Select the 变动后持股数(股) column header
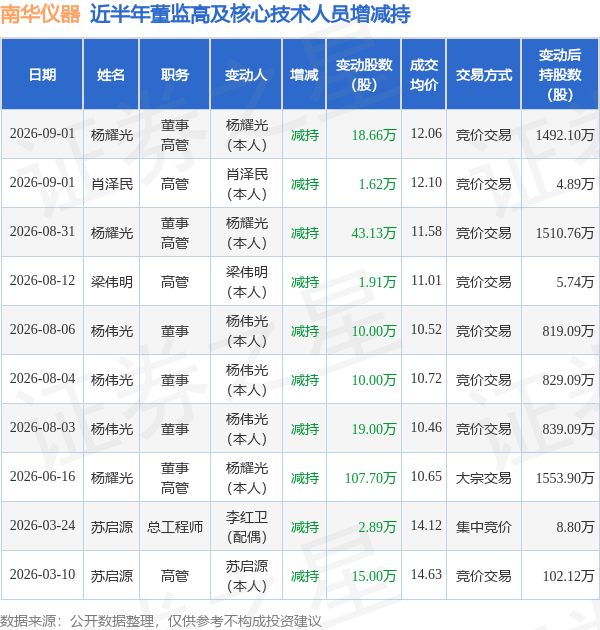Image resolution: width=600 pixels, height=630 pixels. (560, 74)
